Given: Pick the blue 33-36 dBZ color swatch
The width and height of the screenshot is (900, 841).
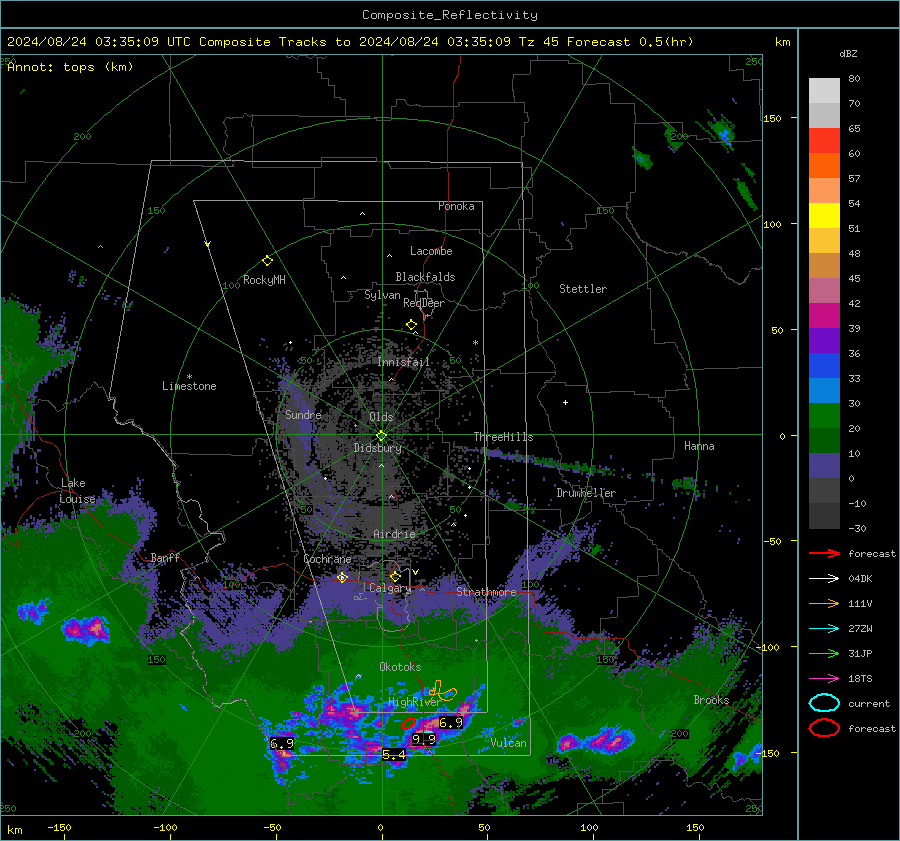Looking at the screenshot, I should (824, 366).
